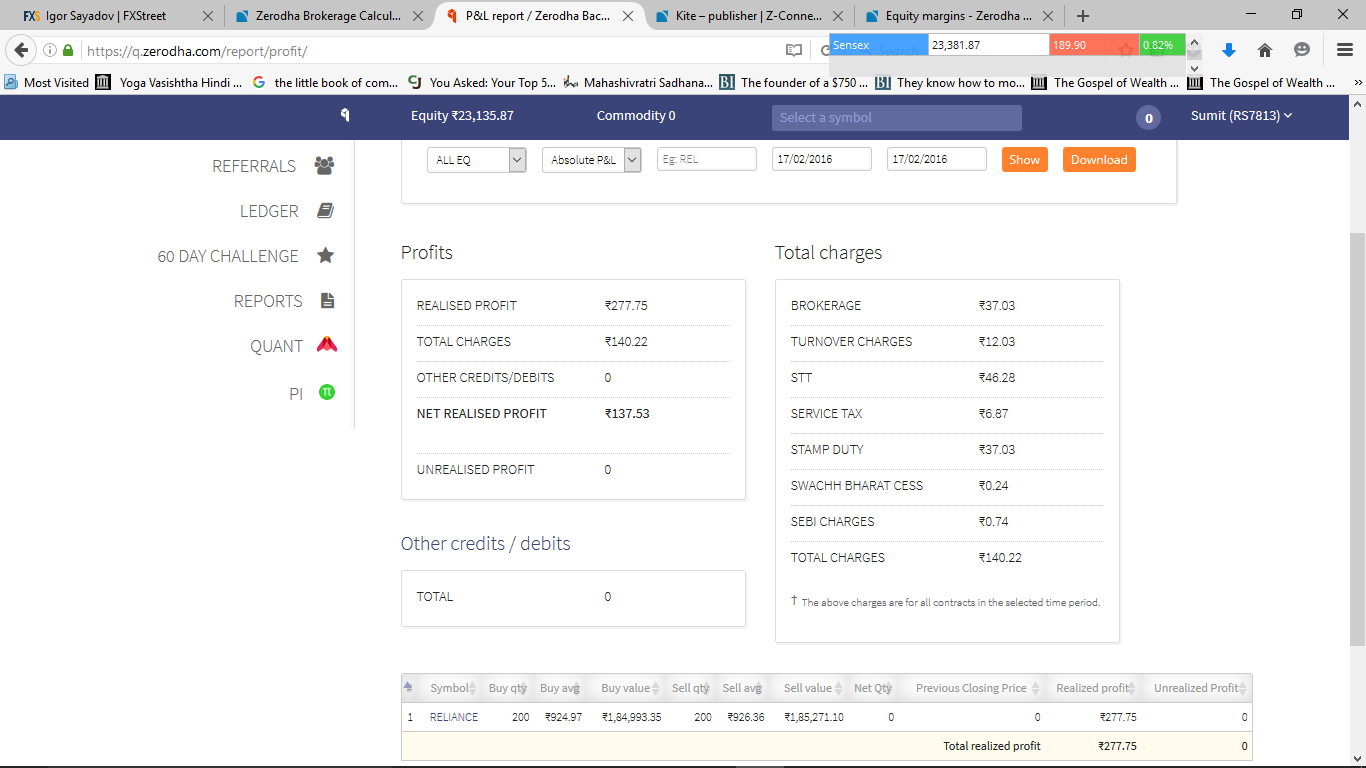Click the orange Show button
This screenshot has height=768, width=1366.
click(x=1025, y=160)
